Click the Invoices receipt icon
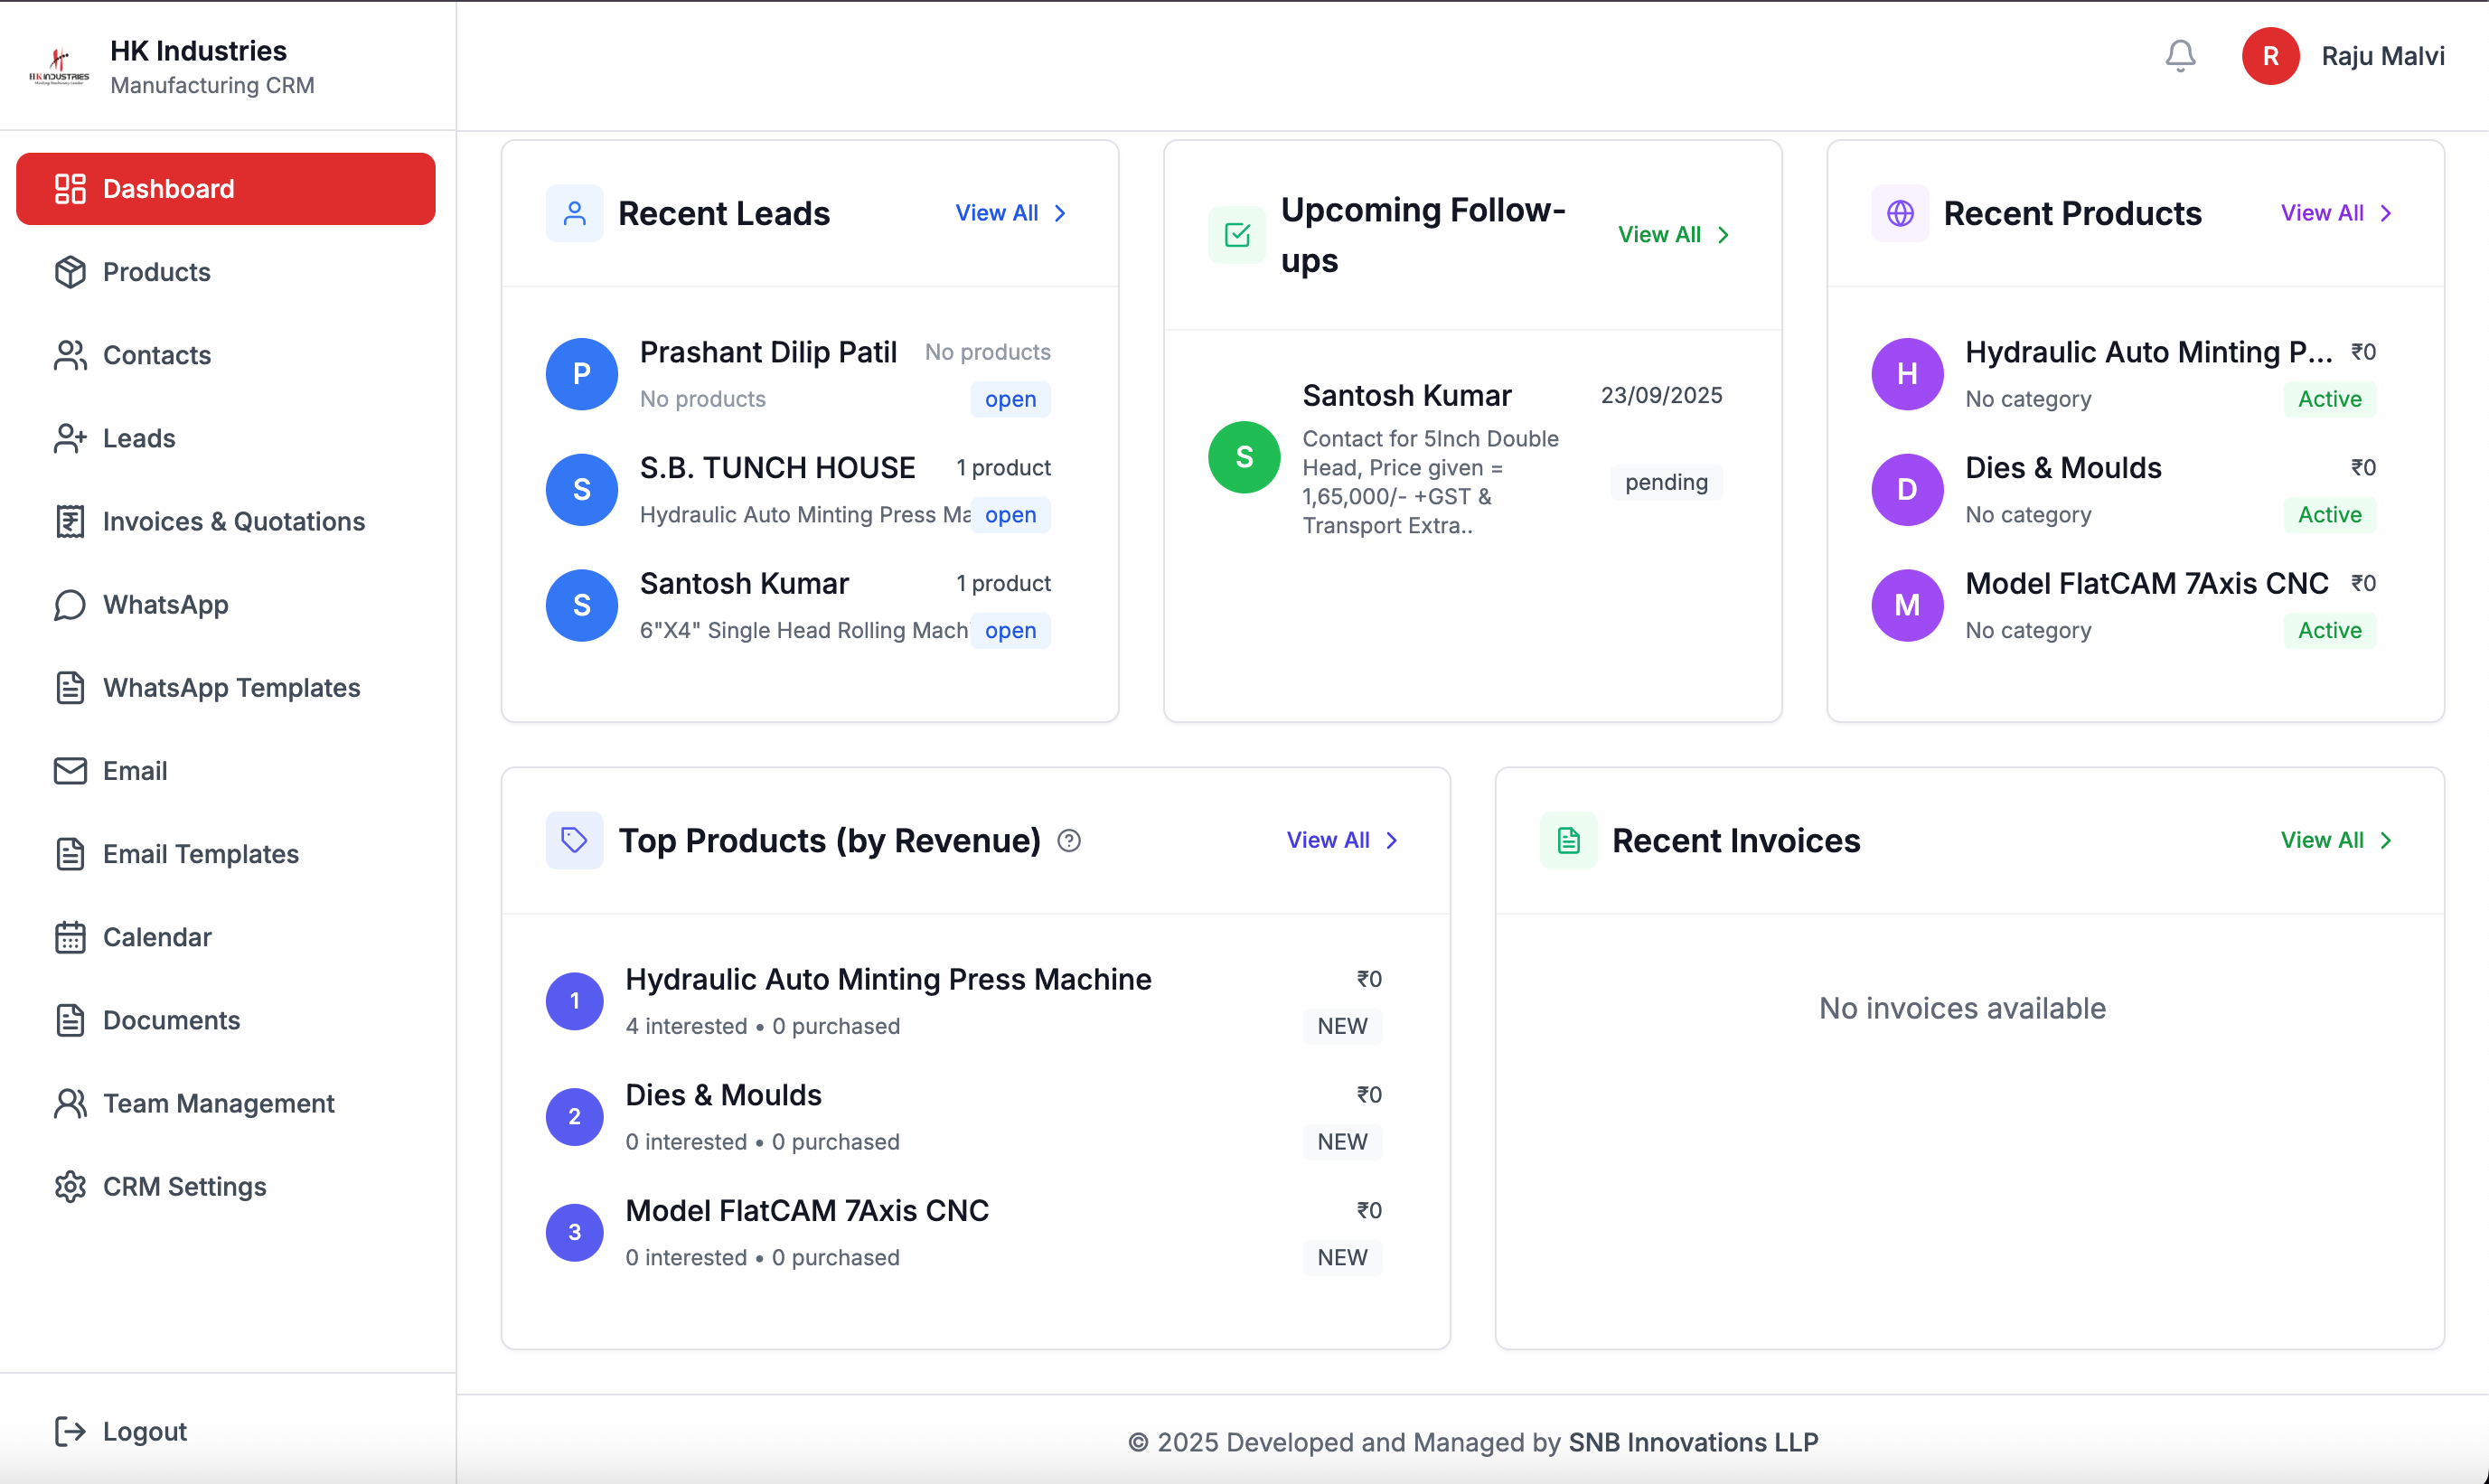Screen dimensions: 2489x1484 70,521
